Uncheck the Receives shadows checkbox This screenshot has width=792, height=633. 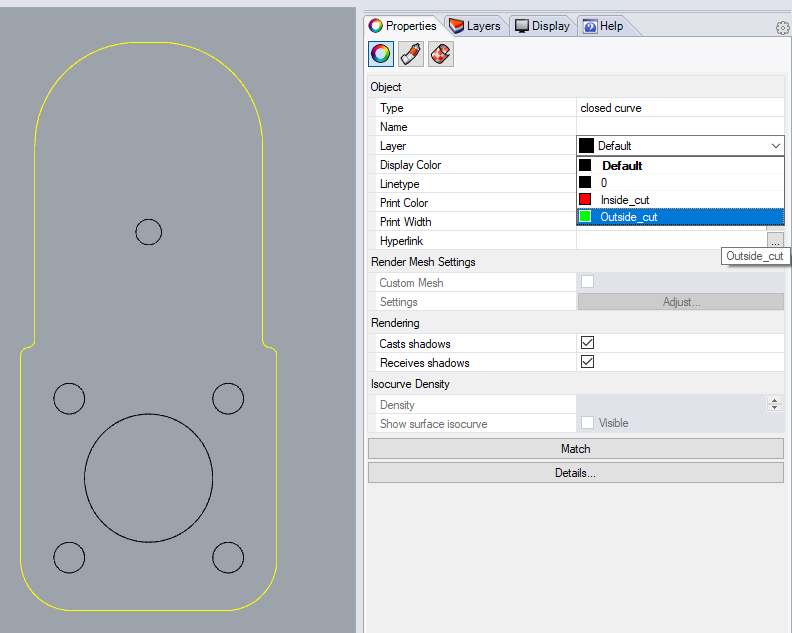coord(588,362)
